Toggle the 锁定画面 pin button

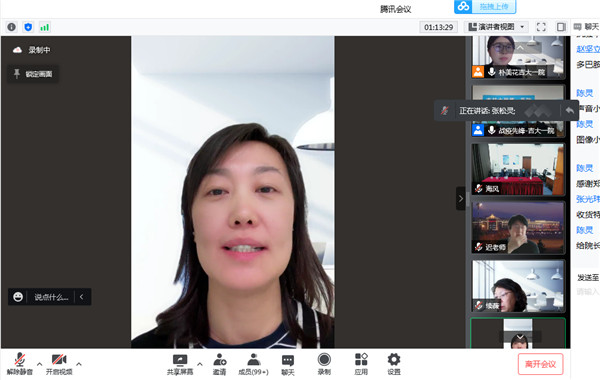tap(33, 74)
